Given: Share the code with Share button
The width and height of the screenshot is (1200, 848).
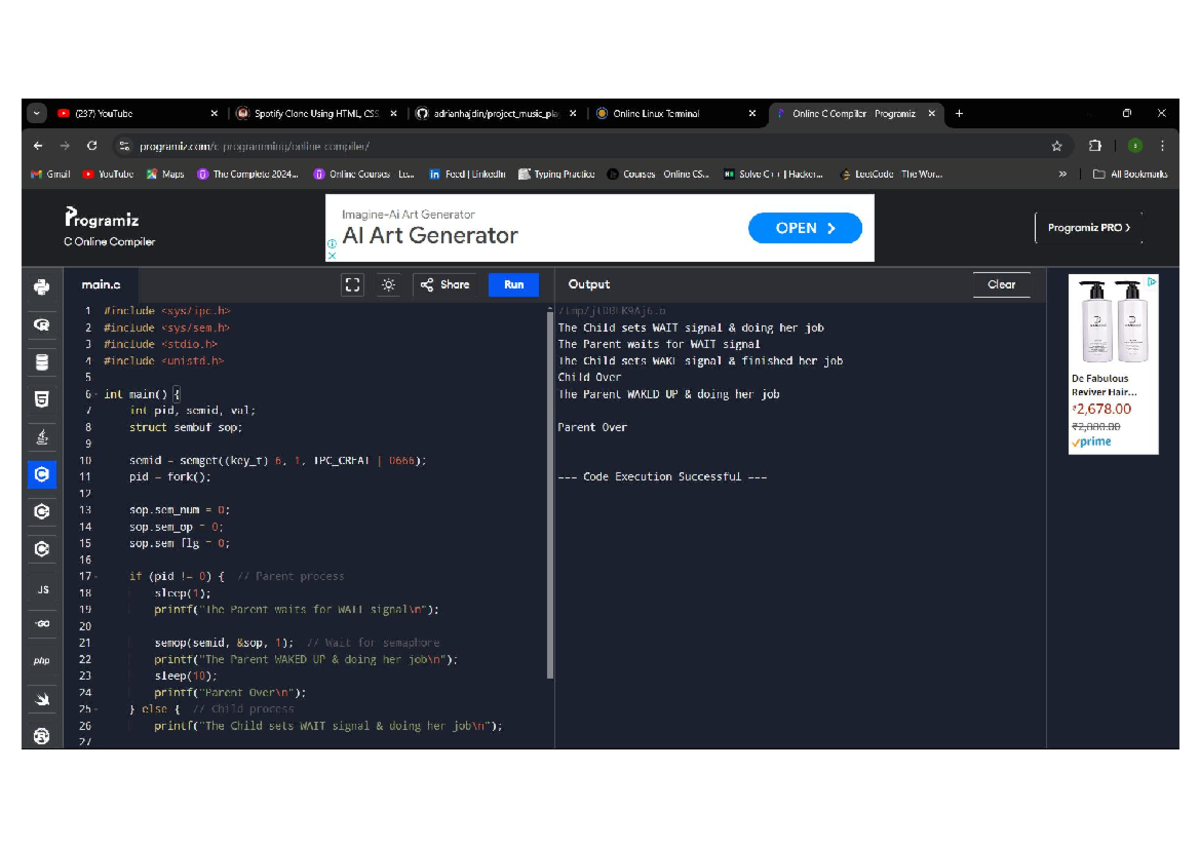Looking at the screenshot, I should (445, 285).
